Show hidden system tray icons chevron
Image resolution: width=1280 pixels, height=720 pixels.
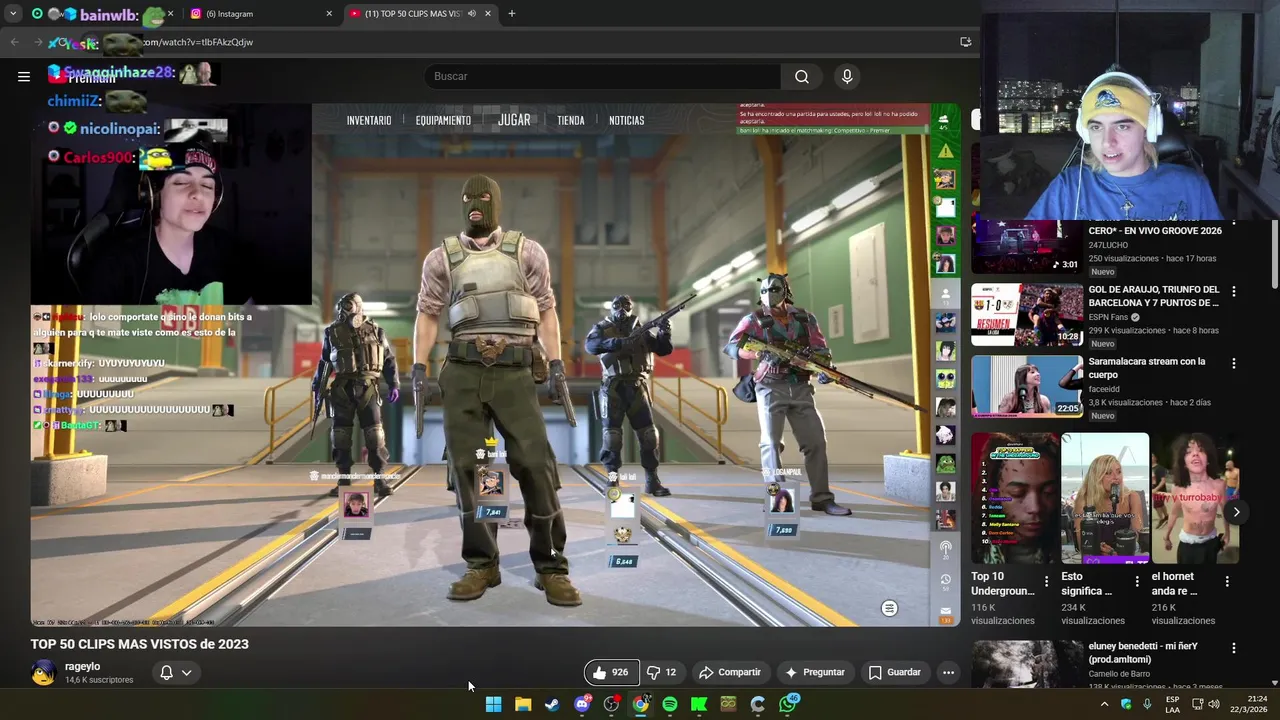[x=1104, y=704]
